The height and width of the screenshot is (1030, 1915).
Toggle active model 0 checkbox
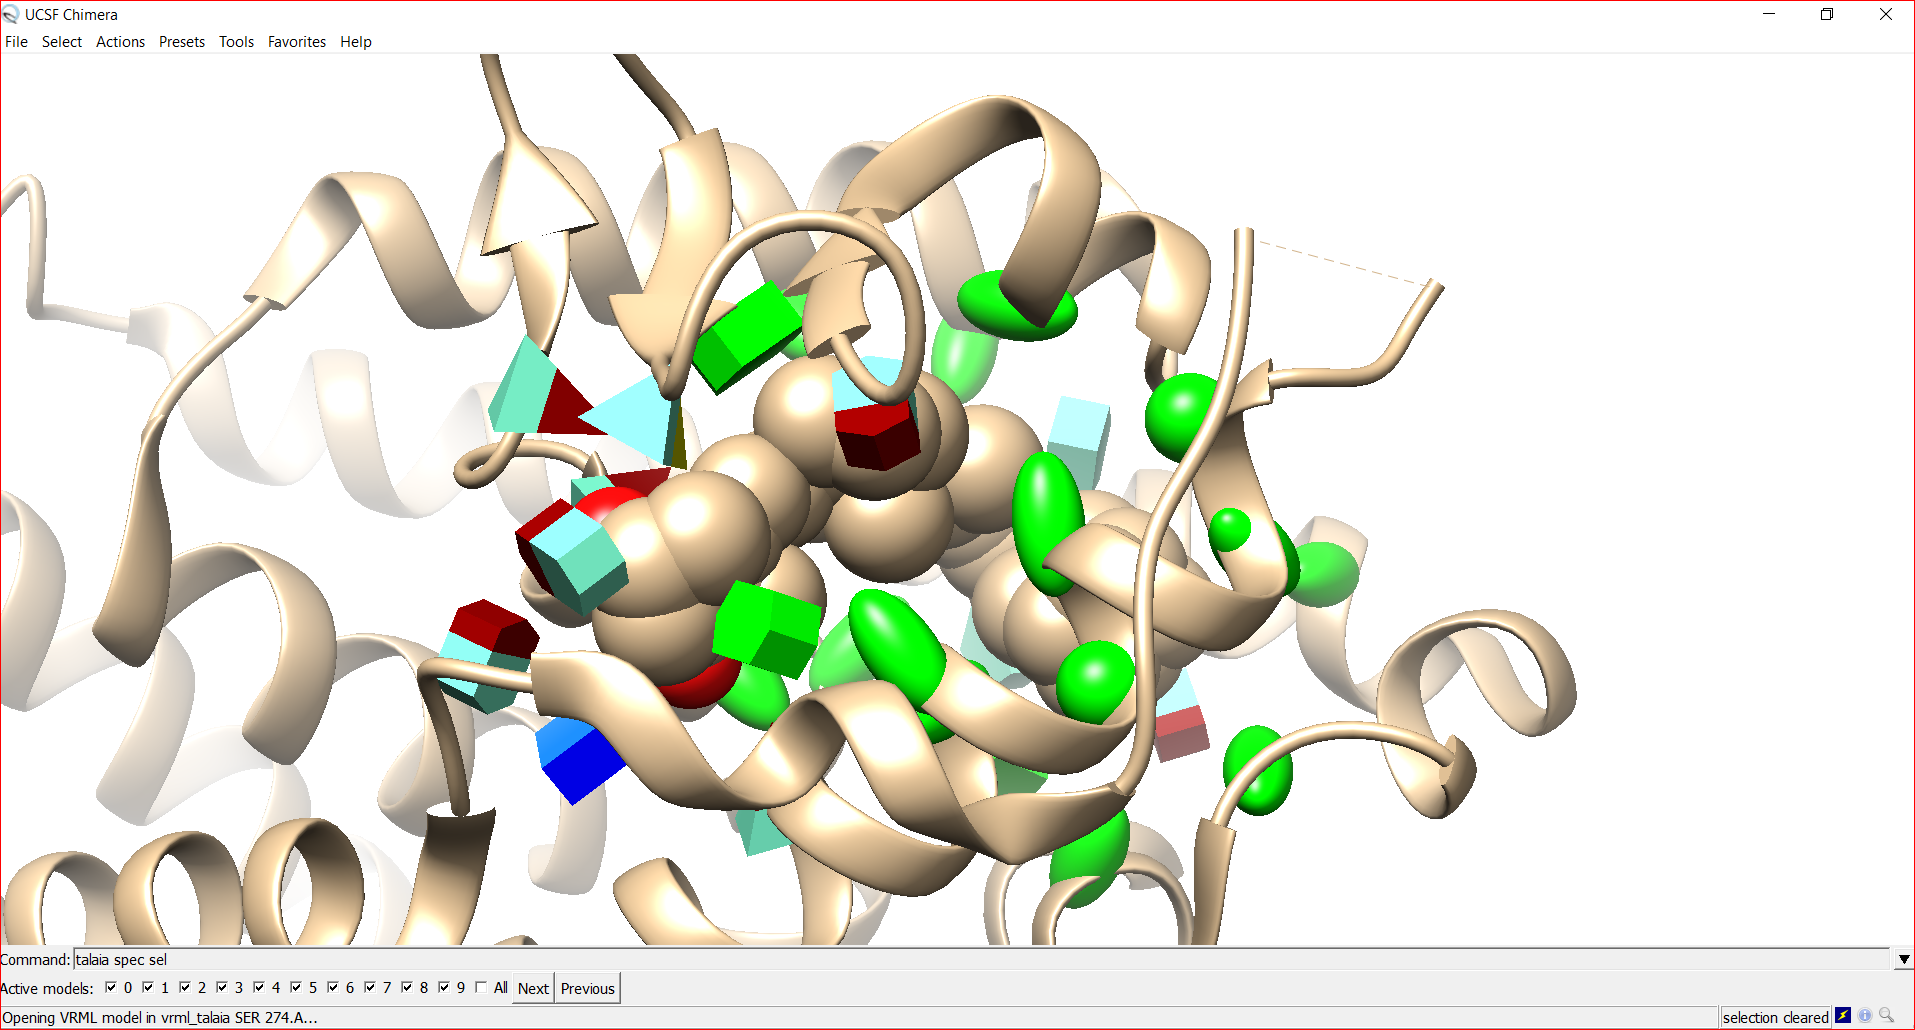[111, 987]
